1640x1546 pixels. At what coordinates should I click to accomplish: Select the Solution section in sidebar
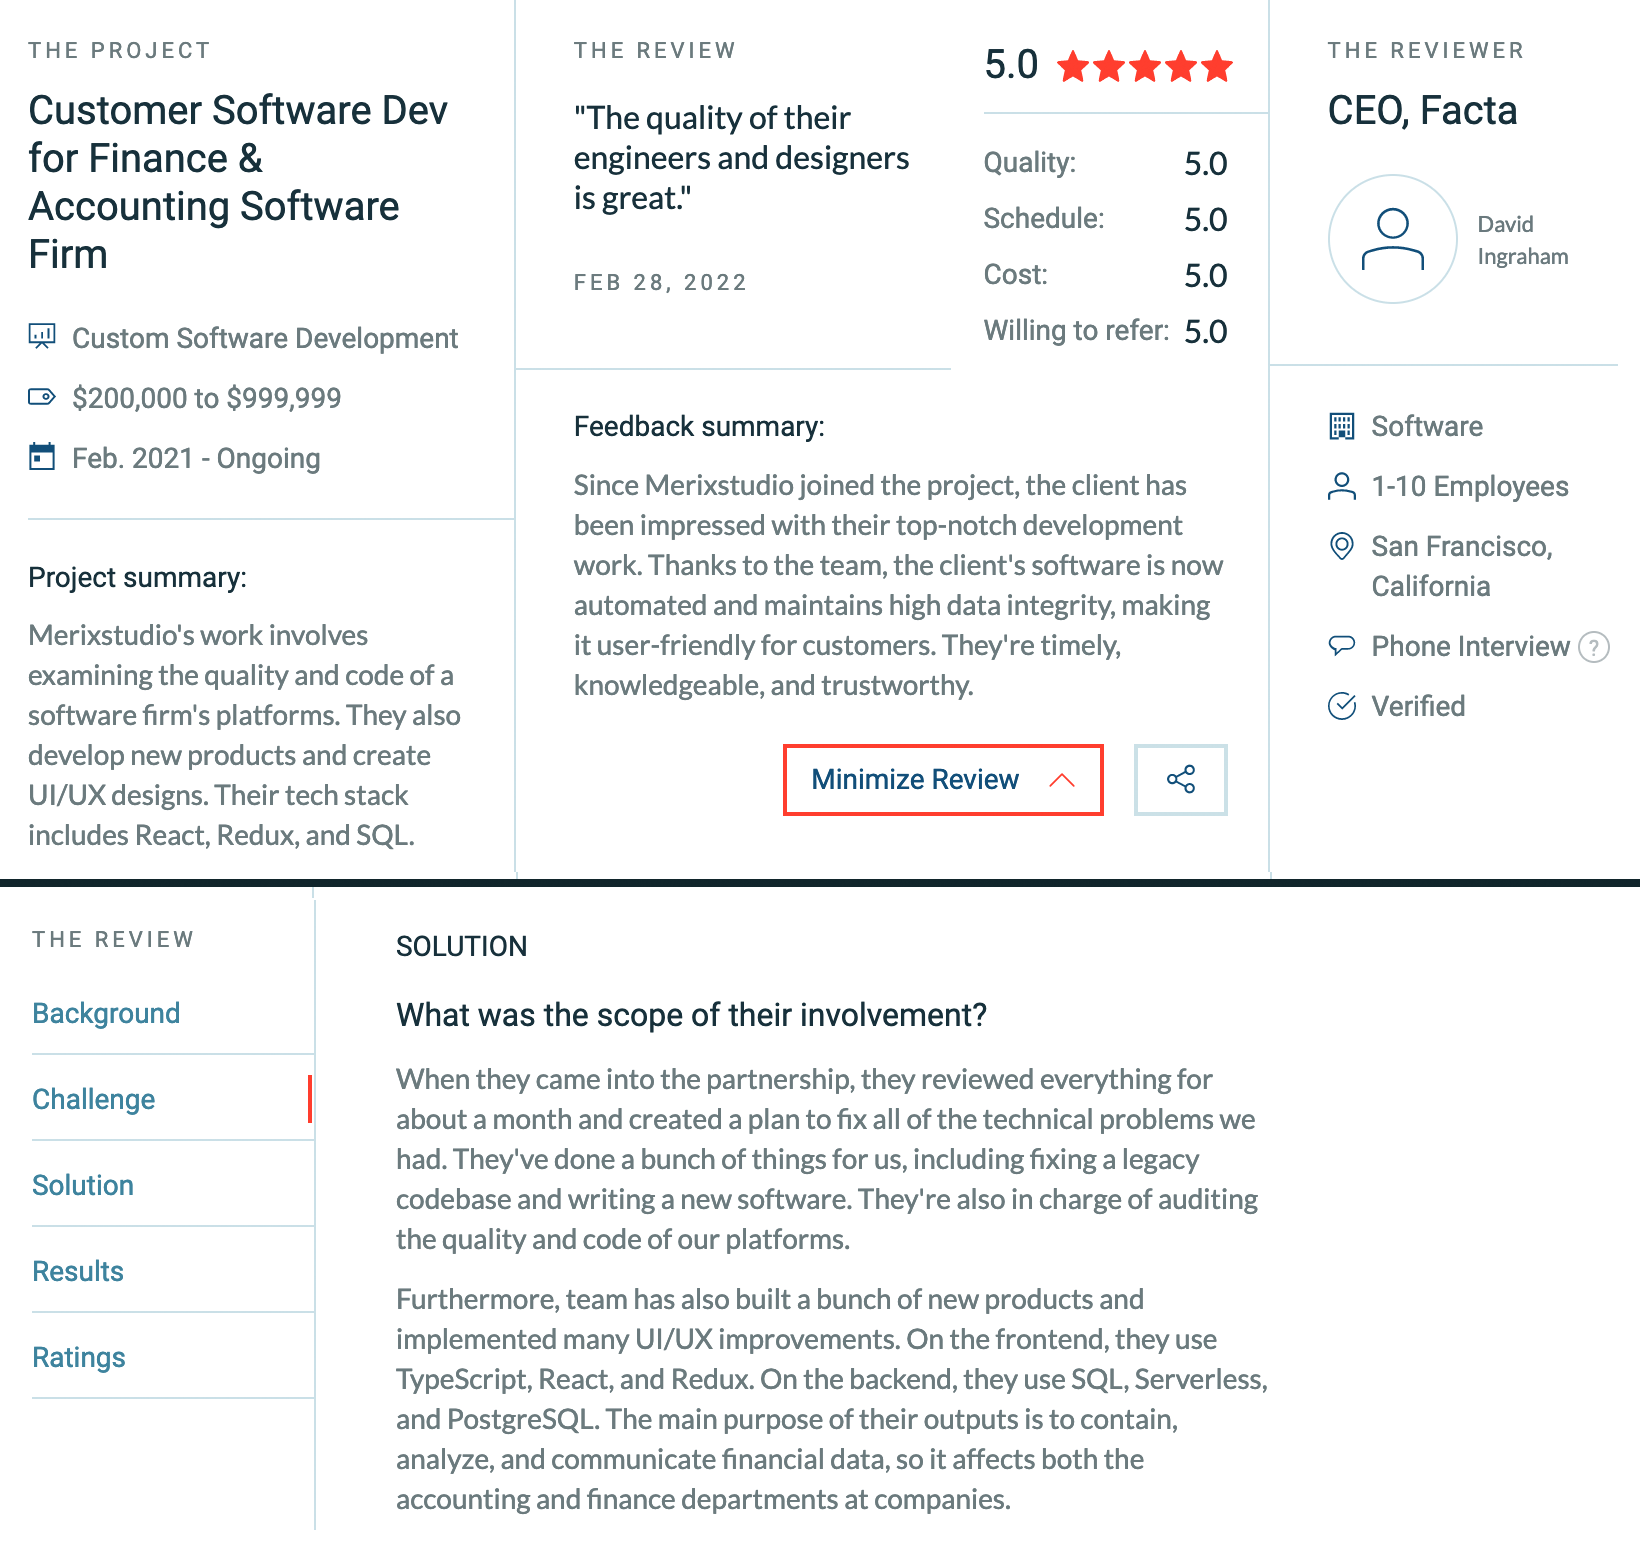83,1184
